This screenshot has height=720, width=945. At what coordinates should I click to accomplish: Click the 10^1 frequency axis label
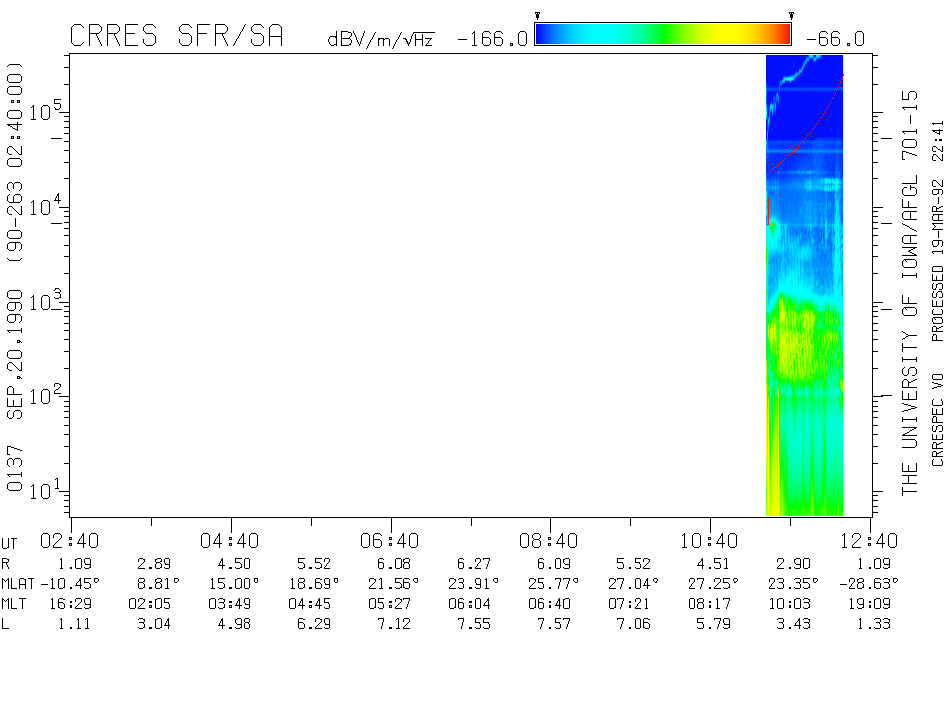click(44, 490)
